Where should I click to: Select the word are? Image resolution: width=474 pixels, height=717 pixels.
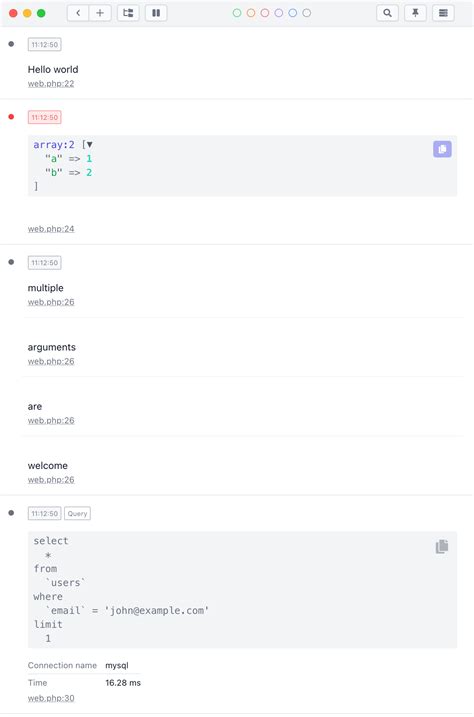point(35,407)
